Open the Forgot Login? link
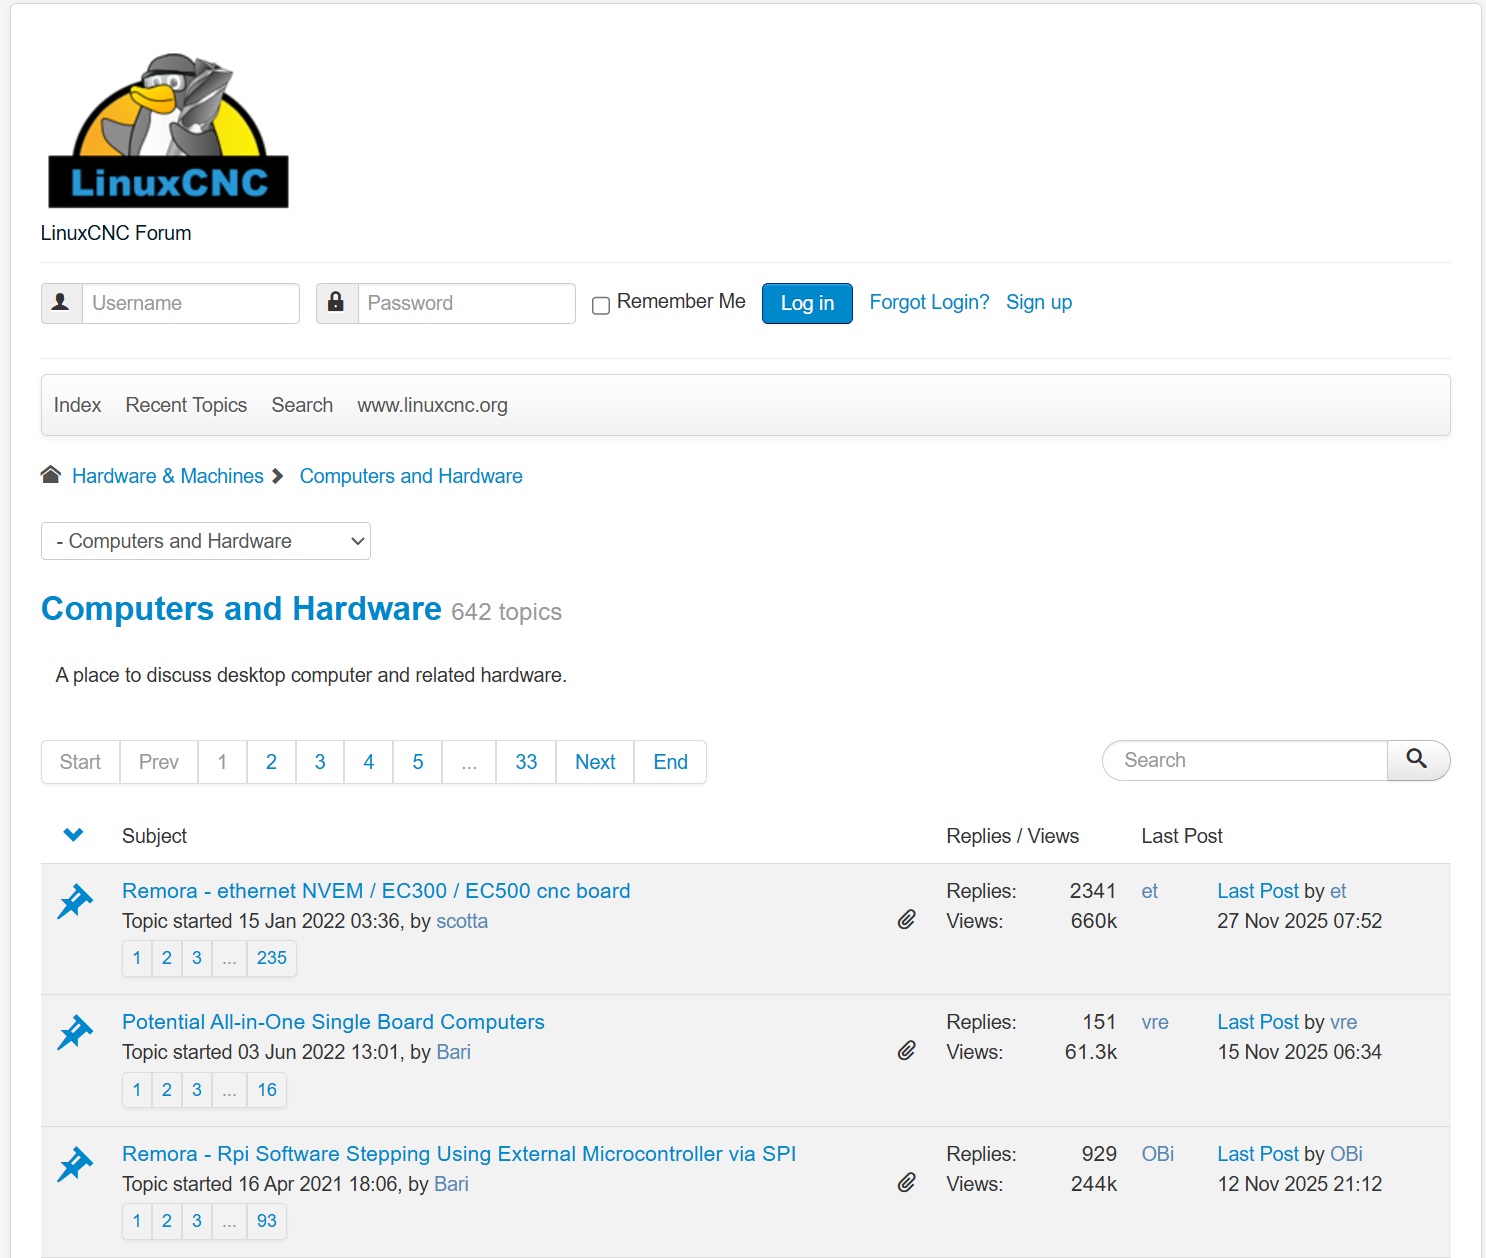The image size is (1486, 1258). tap(928, 302)
